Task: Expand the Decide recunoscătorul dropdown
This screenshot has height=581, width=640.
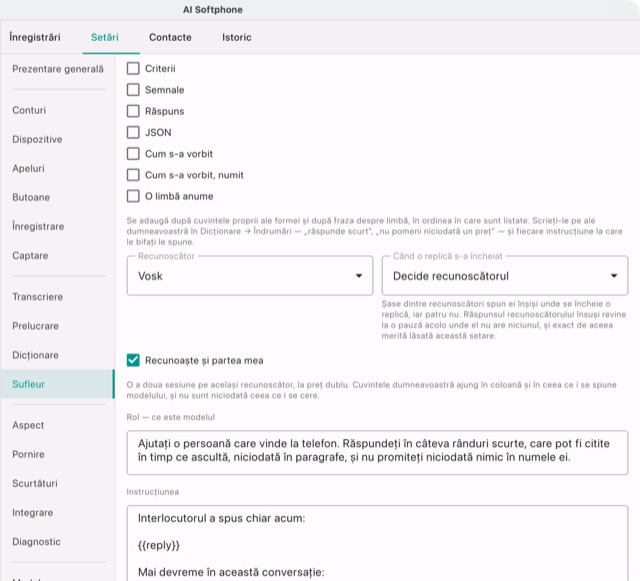Action: (x=504, y=276)
